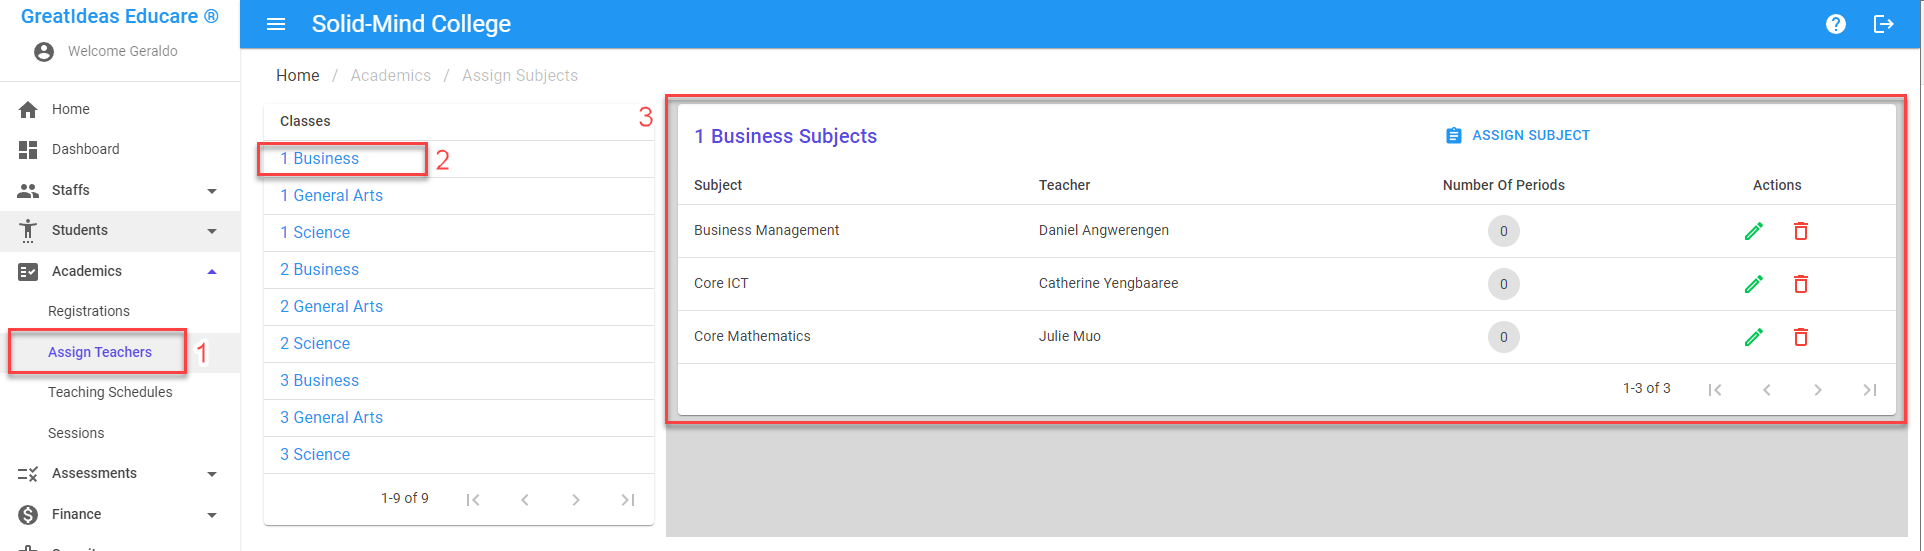Screen dimensions: 1924x551
Task: Edit the Business Management subject row
Action: (1754, 231)
